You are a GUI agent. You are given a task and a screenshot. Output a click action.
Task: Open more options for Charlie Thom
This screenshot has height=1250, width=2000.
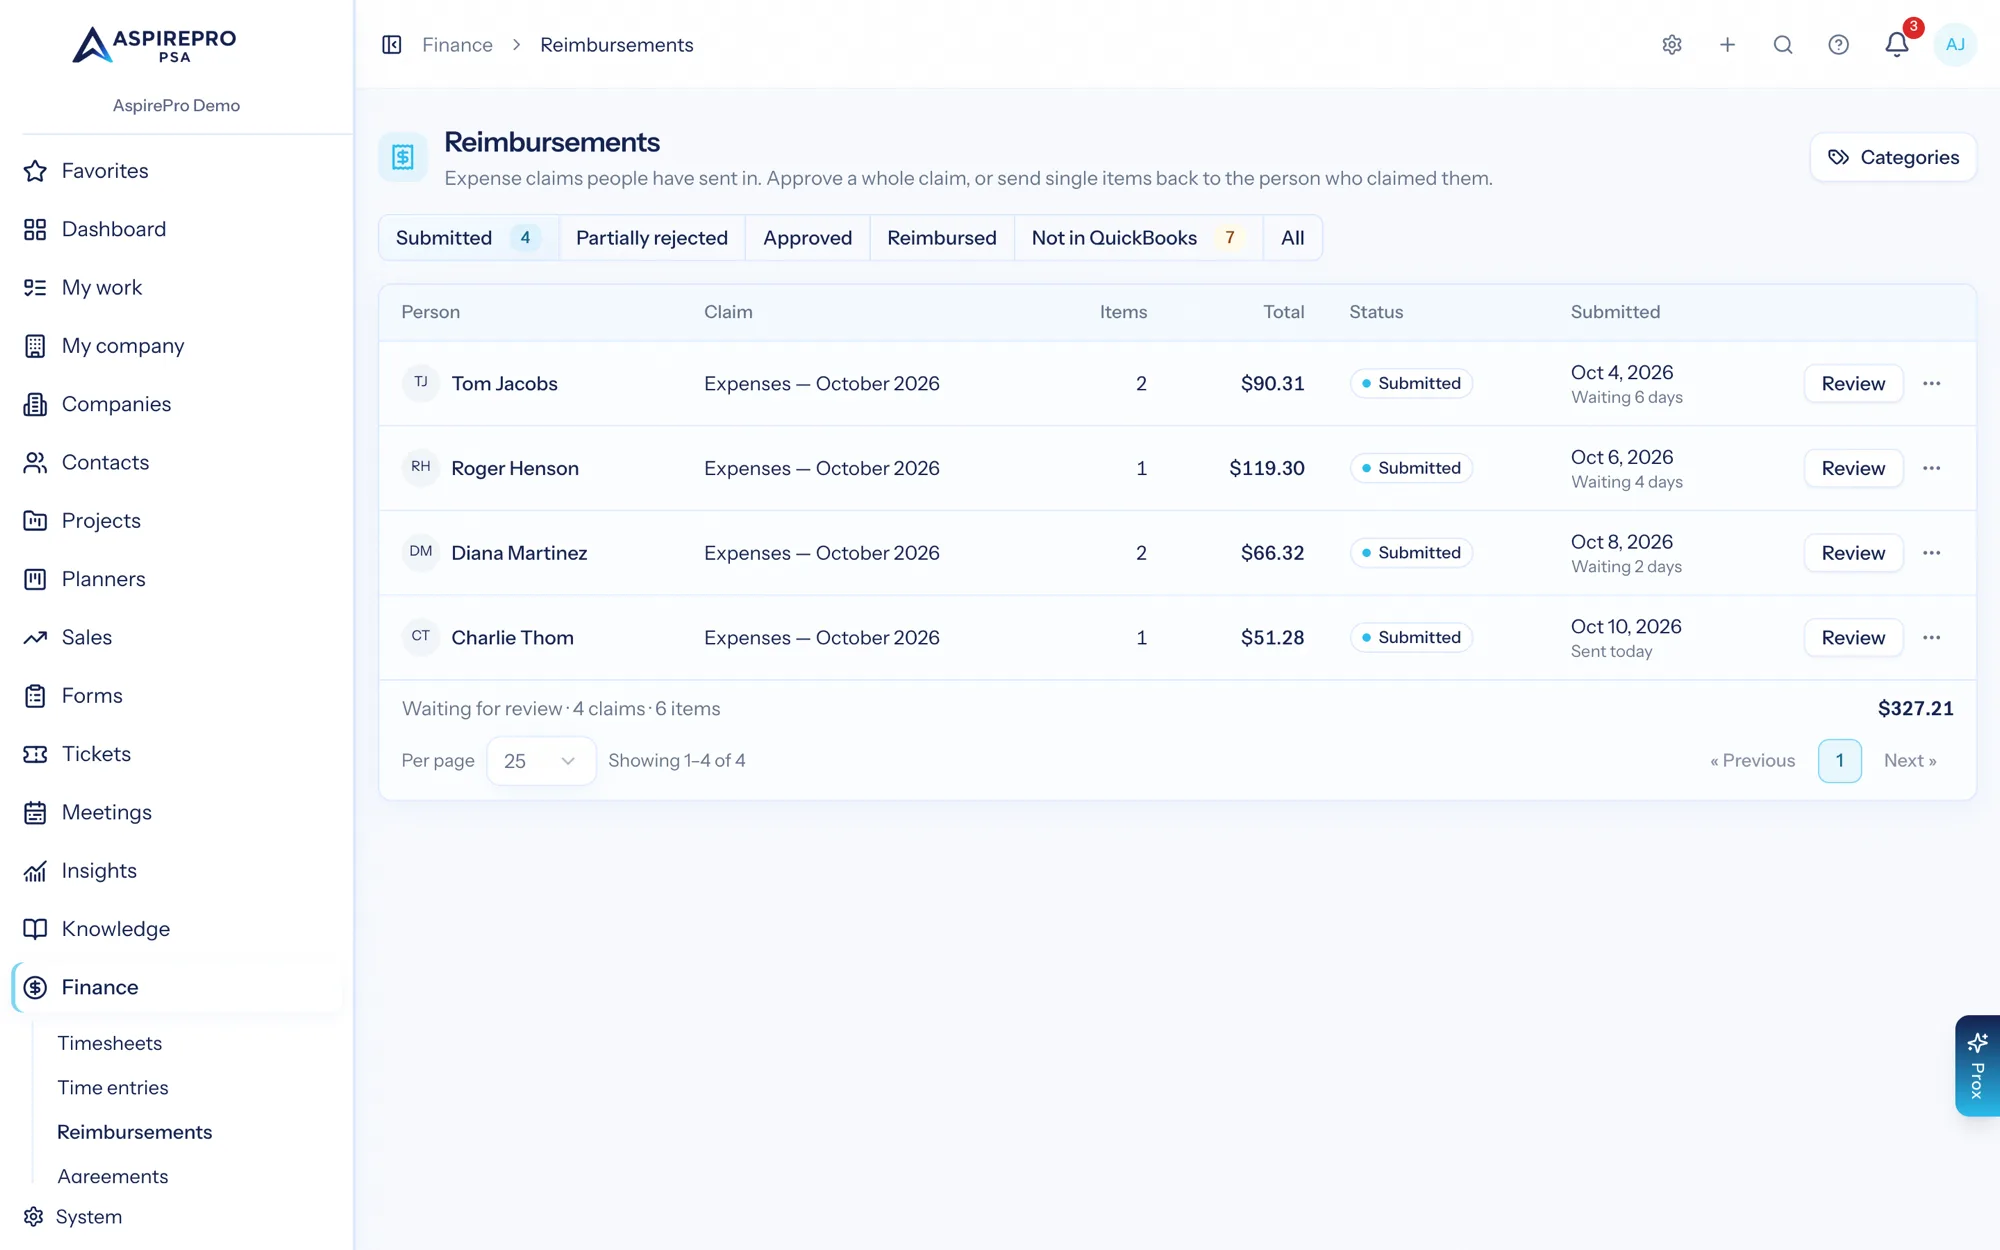(1931, 638)
